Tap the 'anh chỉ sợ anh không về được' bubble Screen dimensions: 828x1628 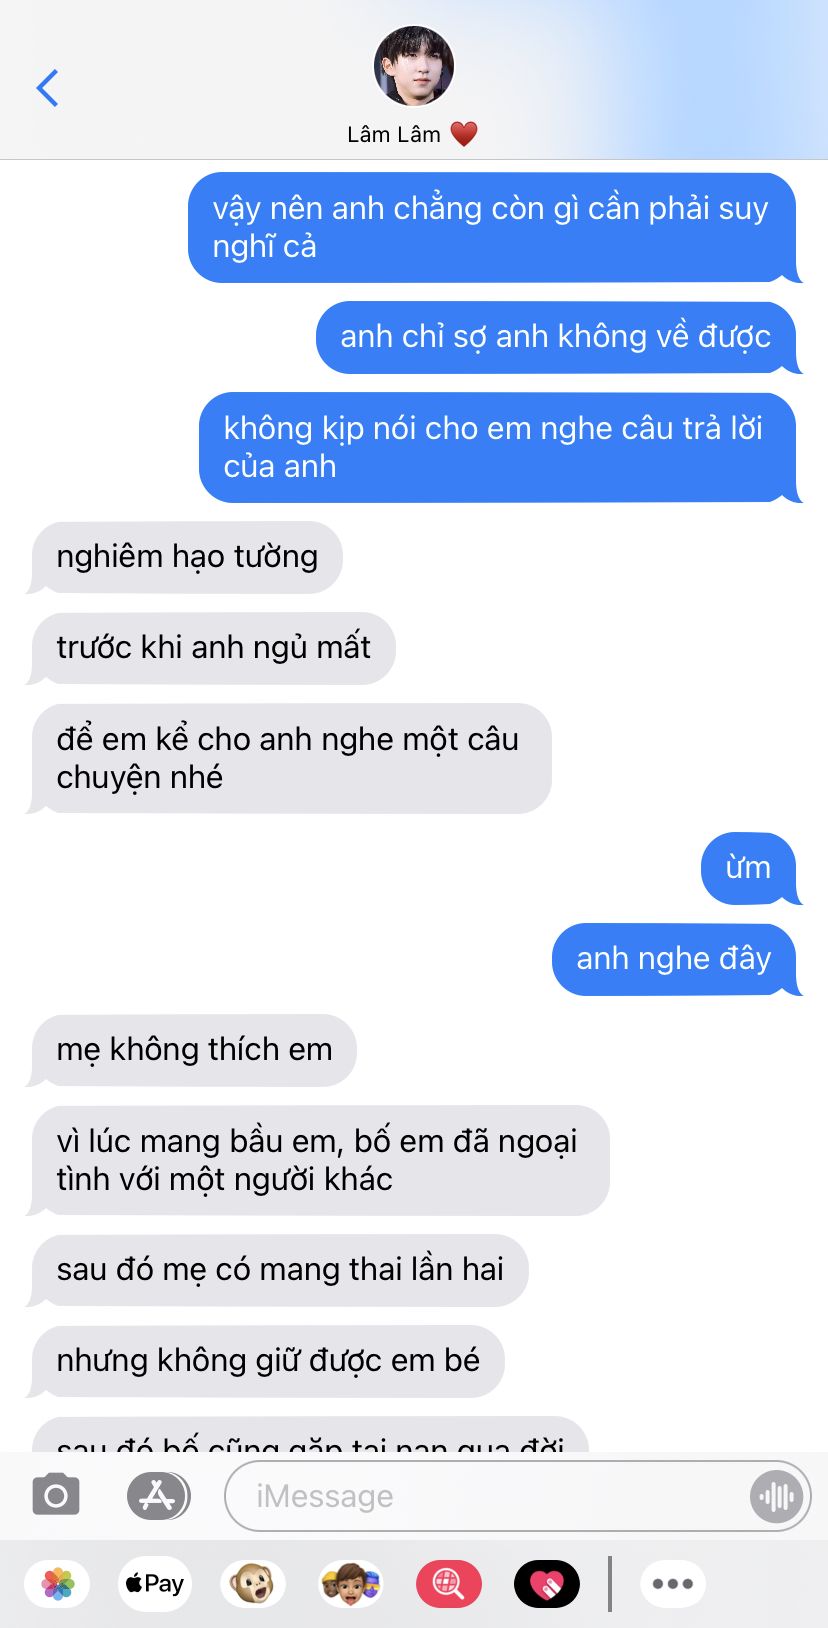pos(557,337)
